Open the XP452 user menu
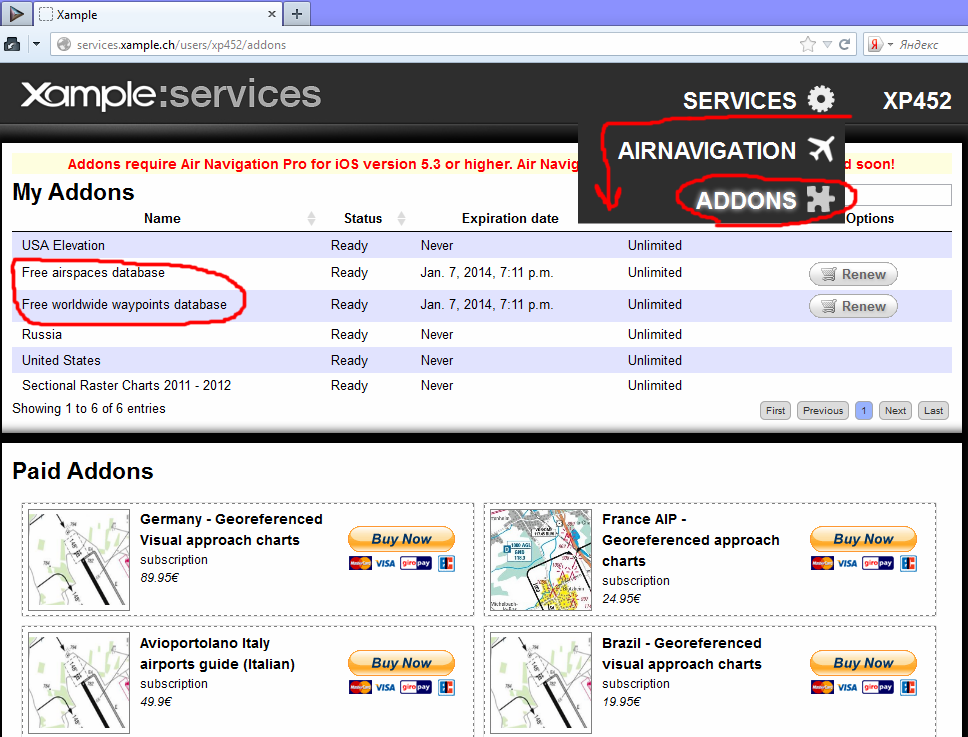 click(x=916, y=101)
